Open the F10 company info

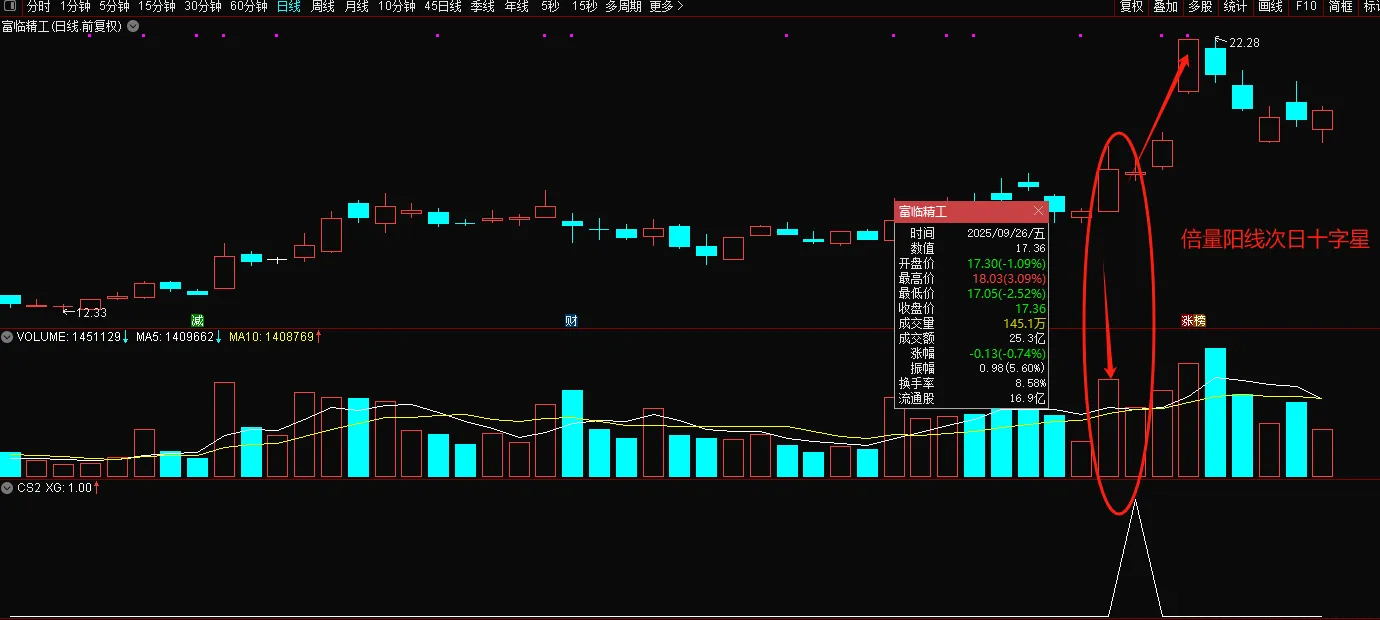pos(1306,6)
